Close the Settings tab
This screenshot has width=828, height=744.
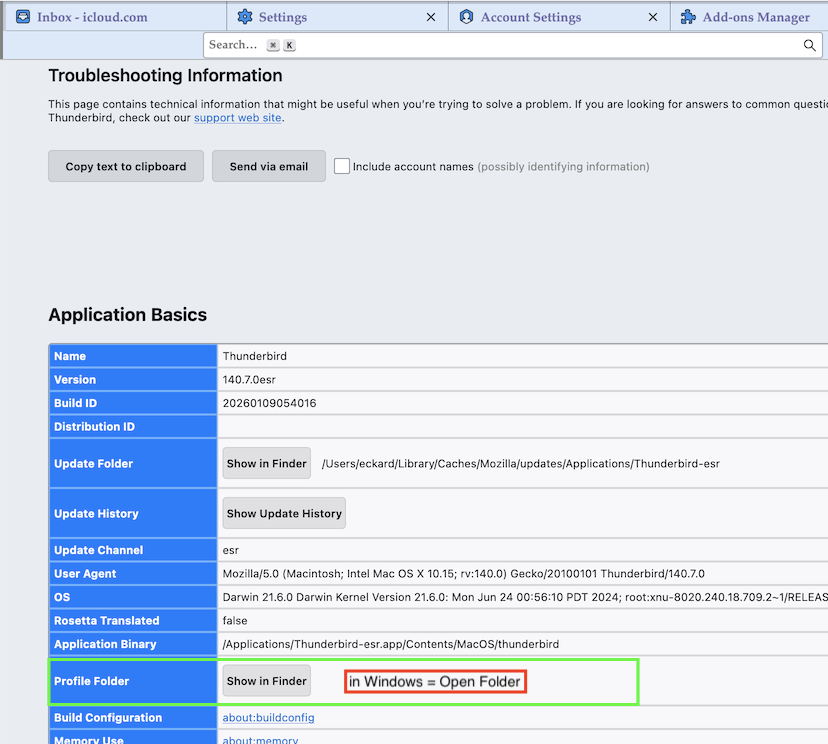(x=431, y=17)
